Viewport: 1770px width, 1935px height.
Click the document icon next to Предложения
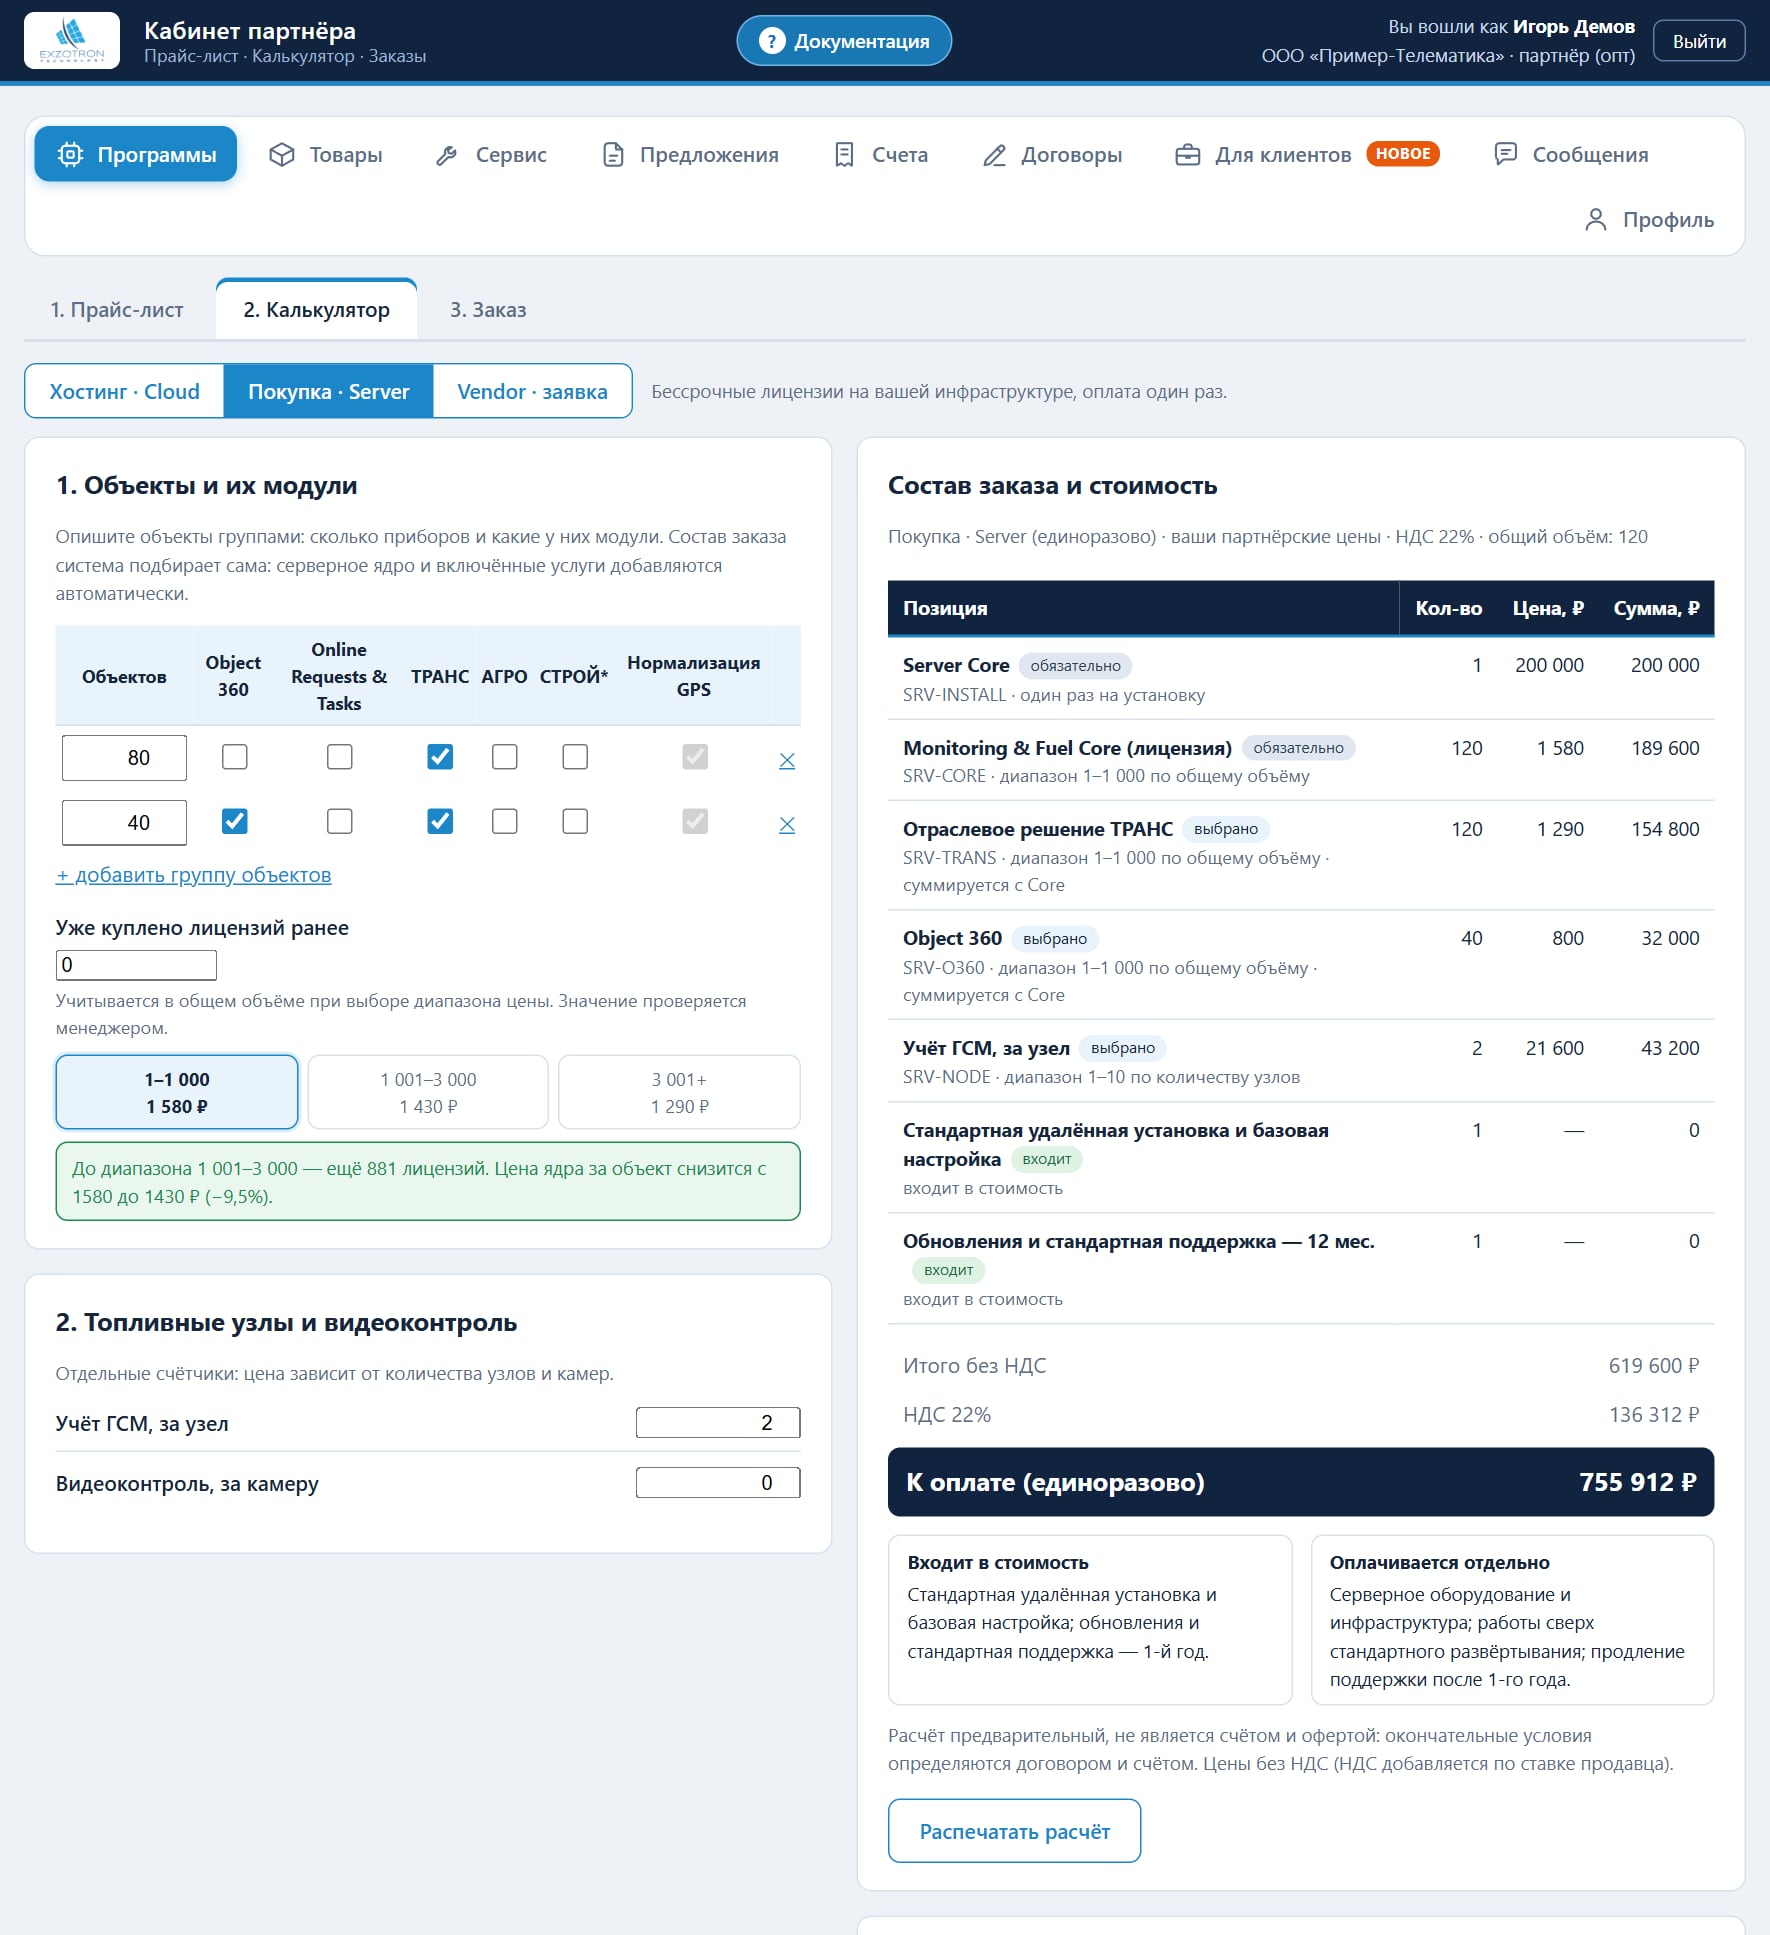tap(613, 155)
